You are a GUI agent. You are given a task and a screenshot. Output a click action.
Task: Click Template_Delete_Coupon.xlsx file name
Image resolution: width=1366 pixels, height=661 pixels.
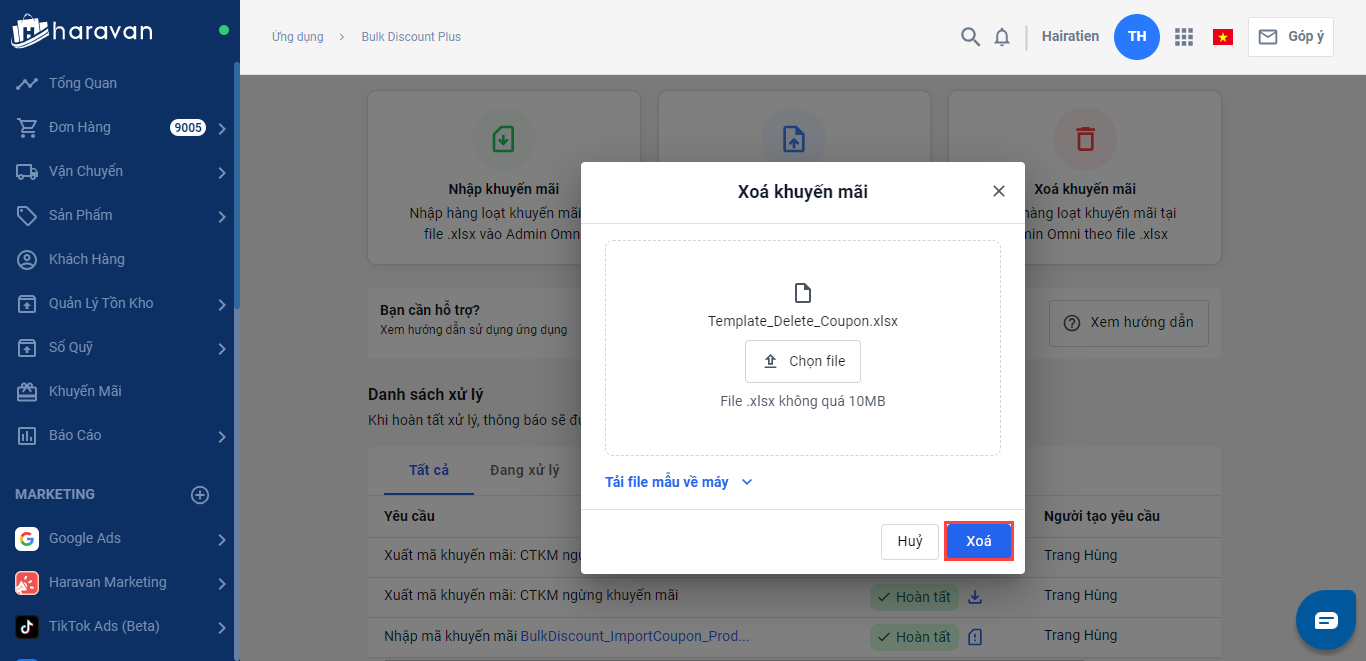click(803, 321)
